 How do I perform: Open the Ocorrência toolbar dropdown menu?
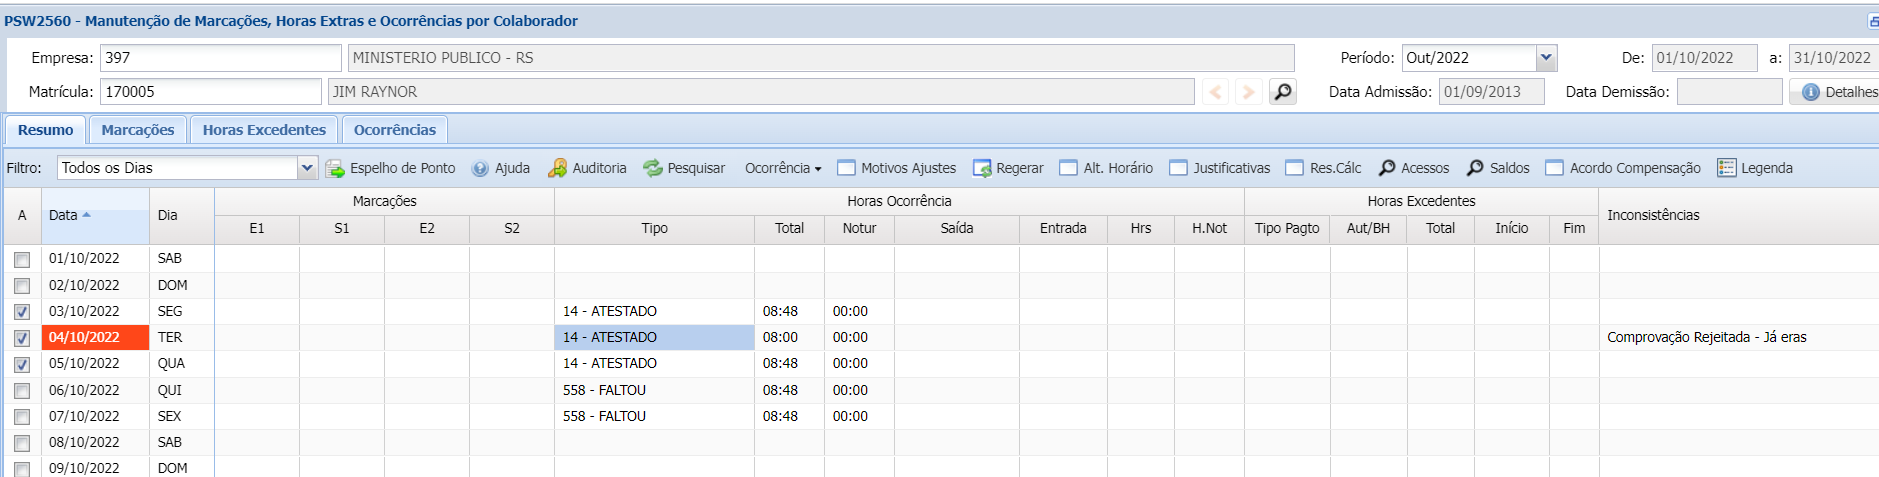(783, 168)
